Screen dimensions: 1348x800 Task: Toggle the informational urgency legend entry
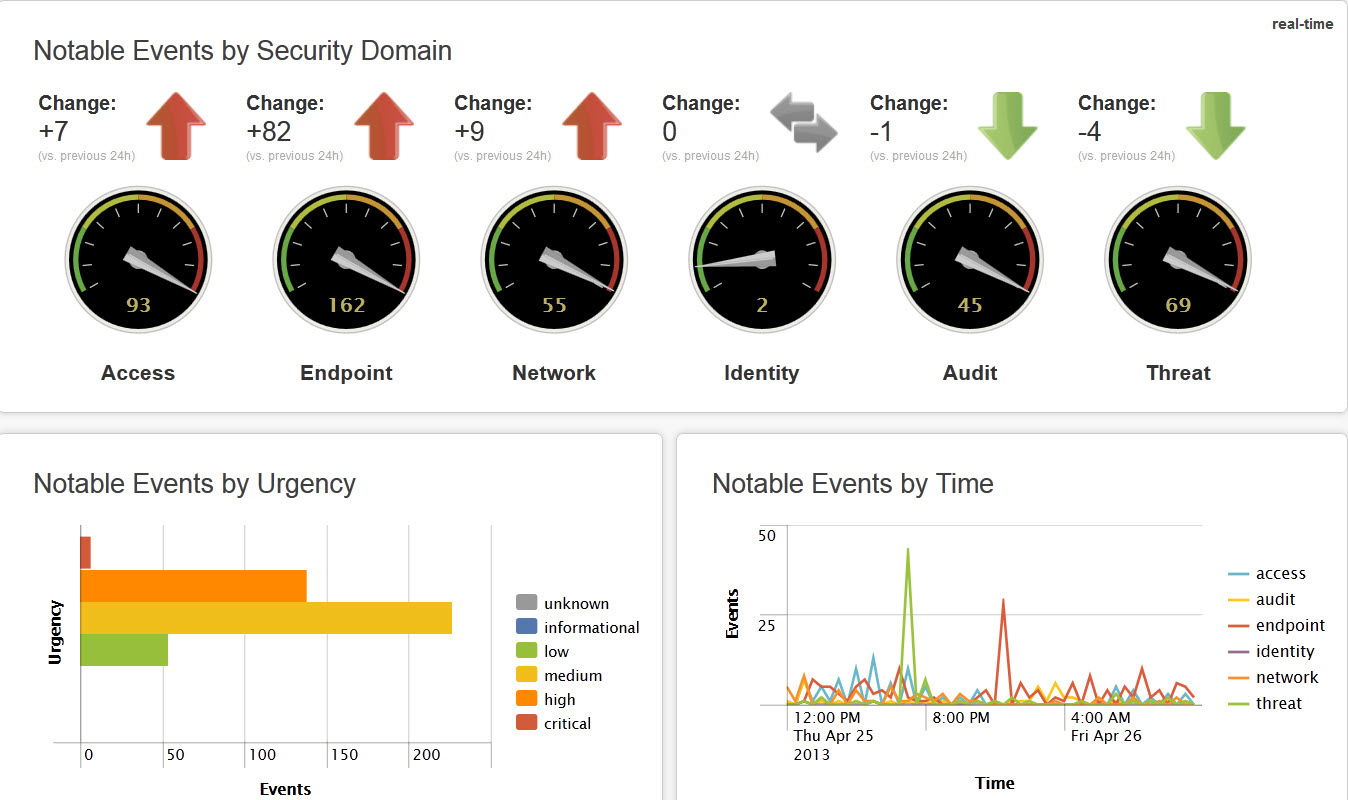click(591, 627)
